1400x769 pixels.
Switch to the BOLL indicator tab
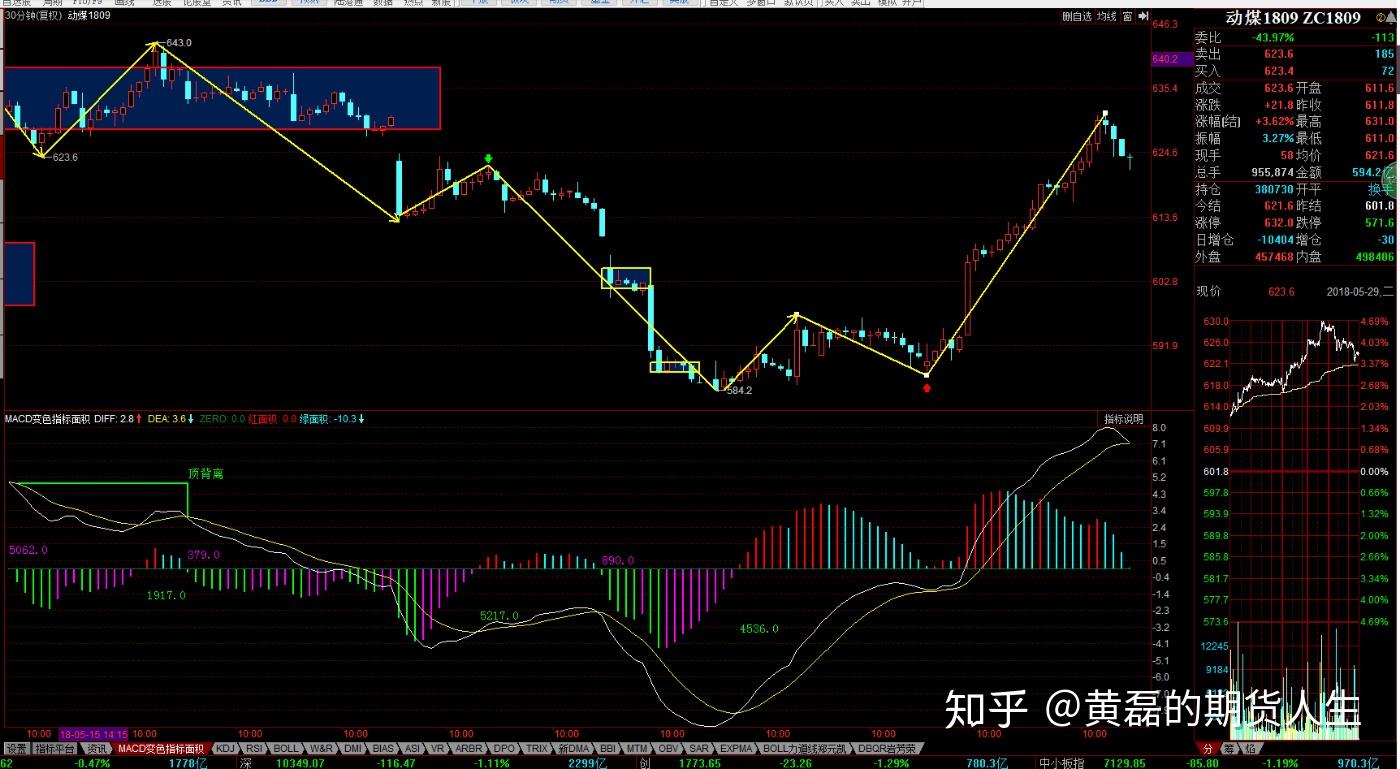click(x=286, y=748)
